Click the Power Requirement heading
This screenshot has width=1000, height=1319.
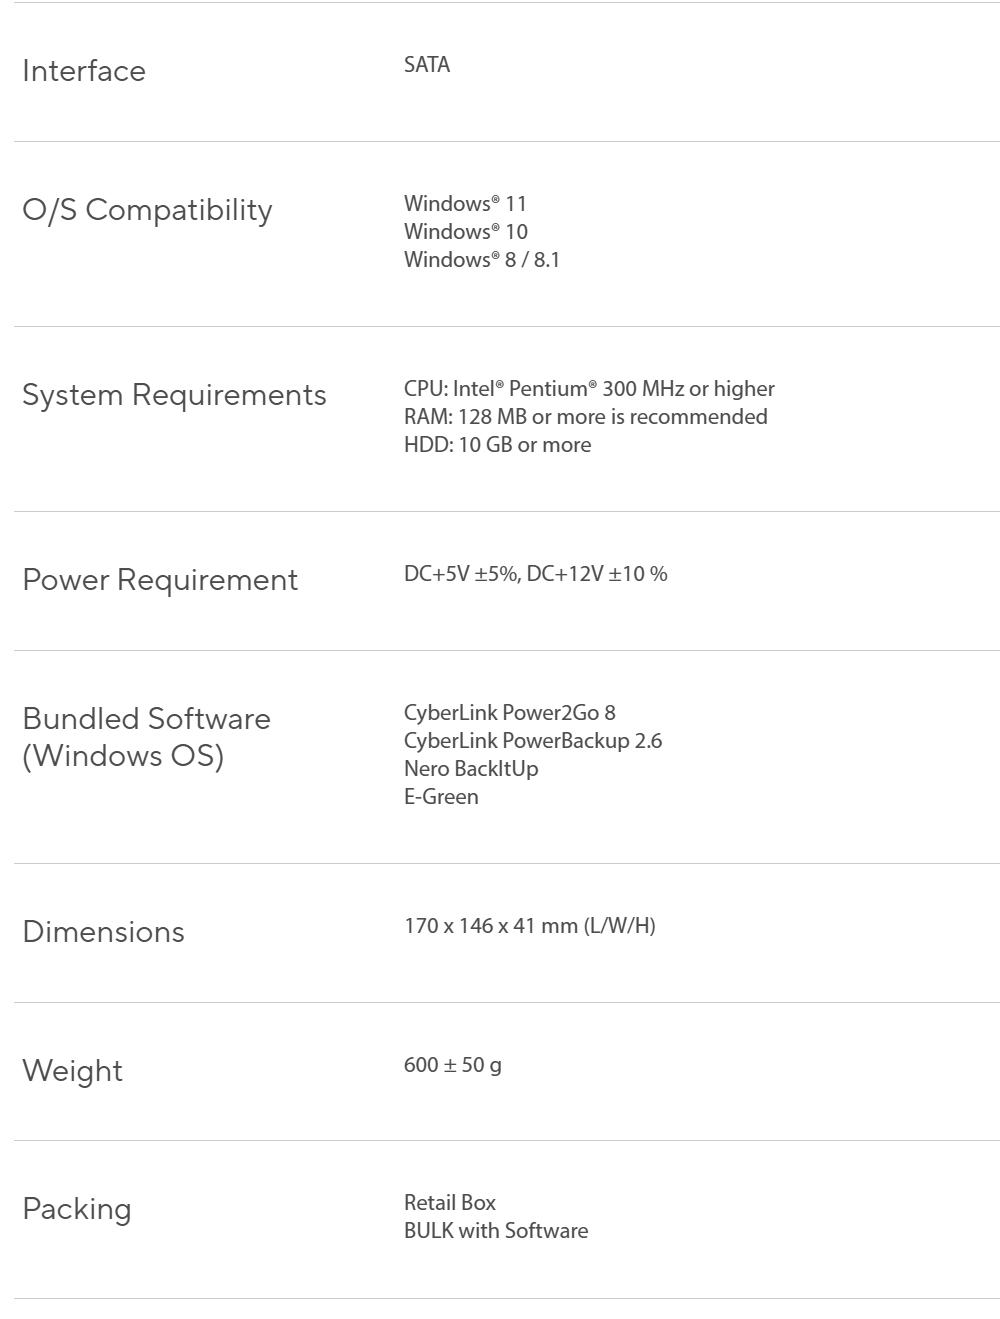(x=160, y=580)
